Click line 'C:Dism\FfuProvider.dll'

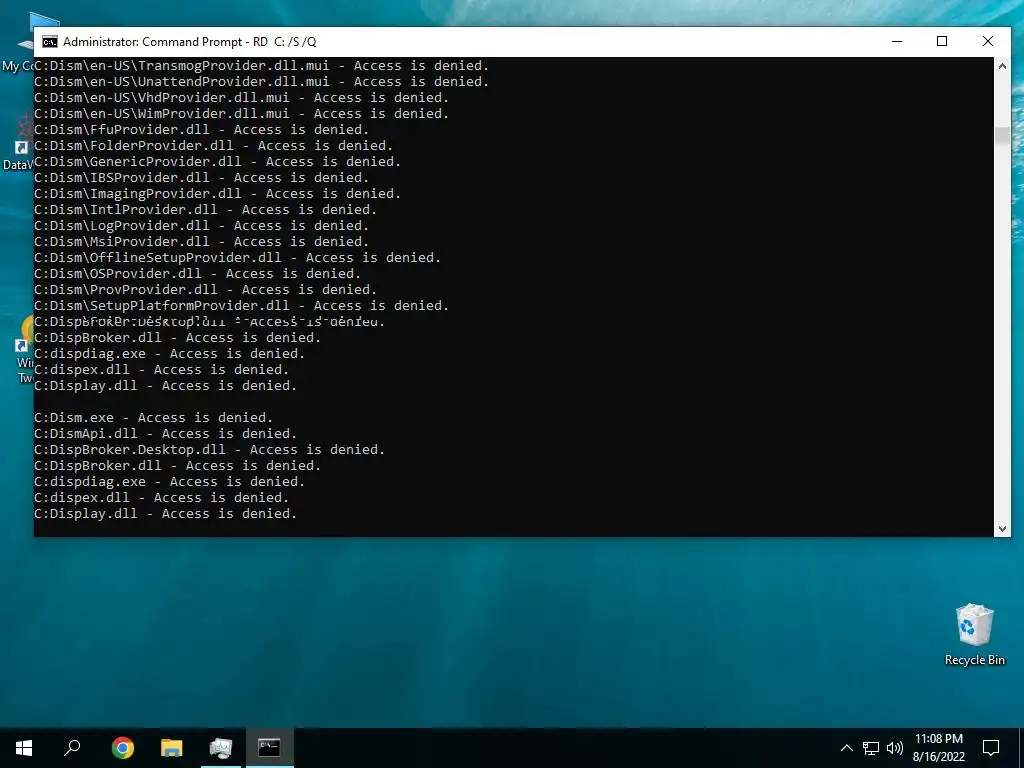pyautogui.click(x=201, y=129)
